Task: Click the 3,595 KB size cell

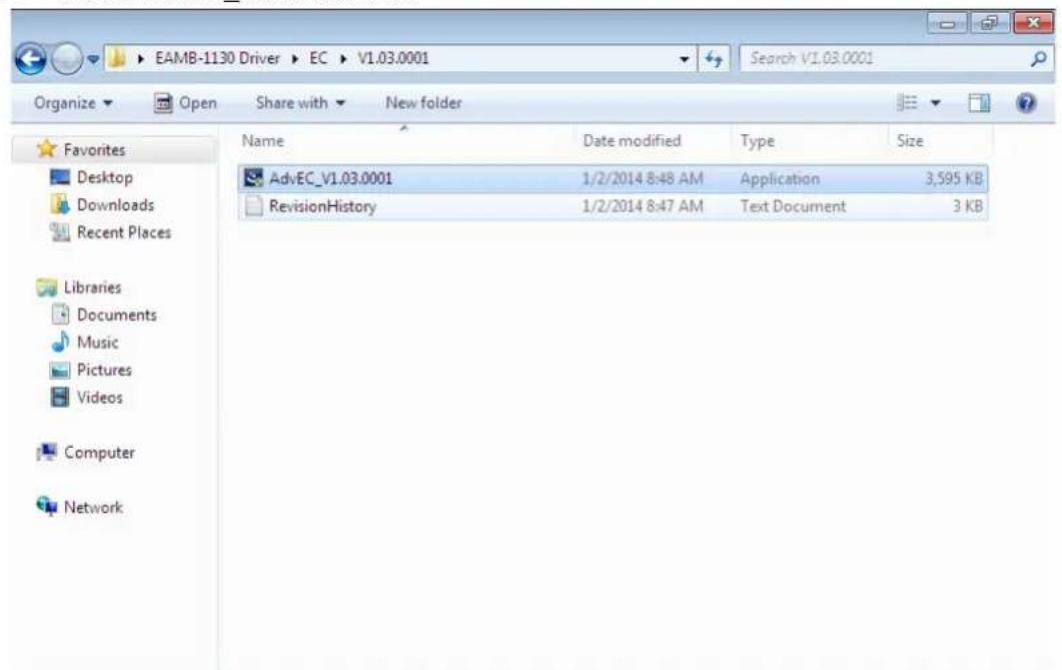Action: pos(954,179)
